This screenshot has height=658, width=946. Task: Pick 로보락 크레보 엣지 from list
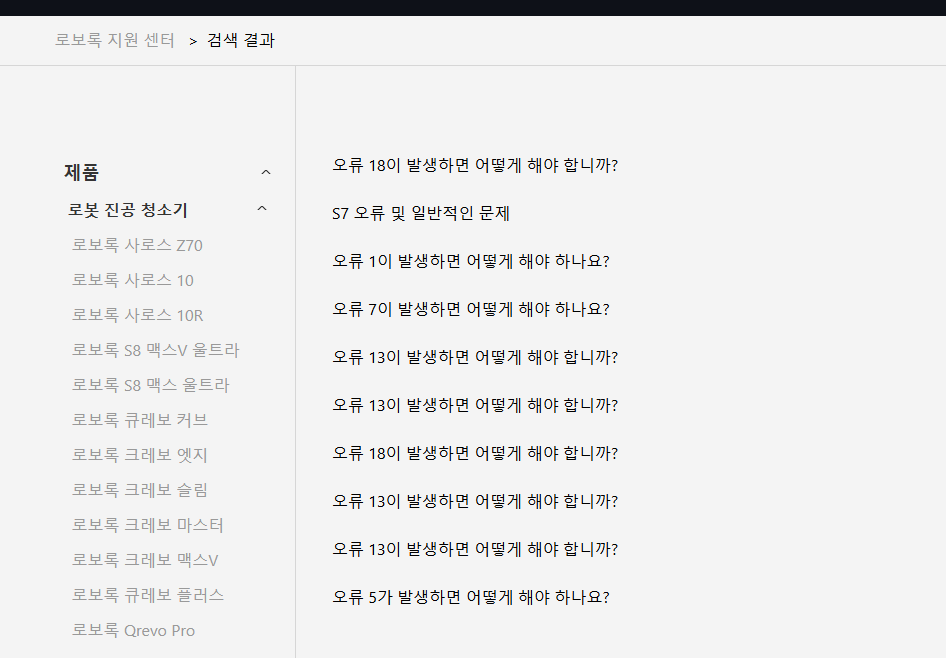(x=140, y=455)
